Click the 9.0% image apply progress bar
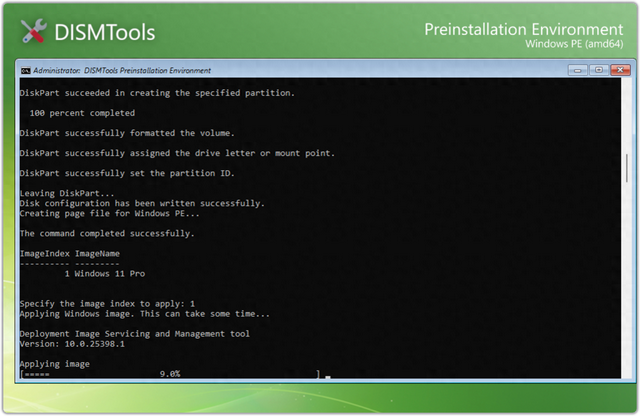Screen dimensions: 640x416 point(170,374)
